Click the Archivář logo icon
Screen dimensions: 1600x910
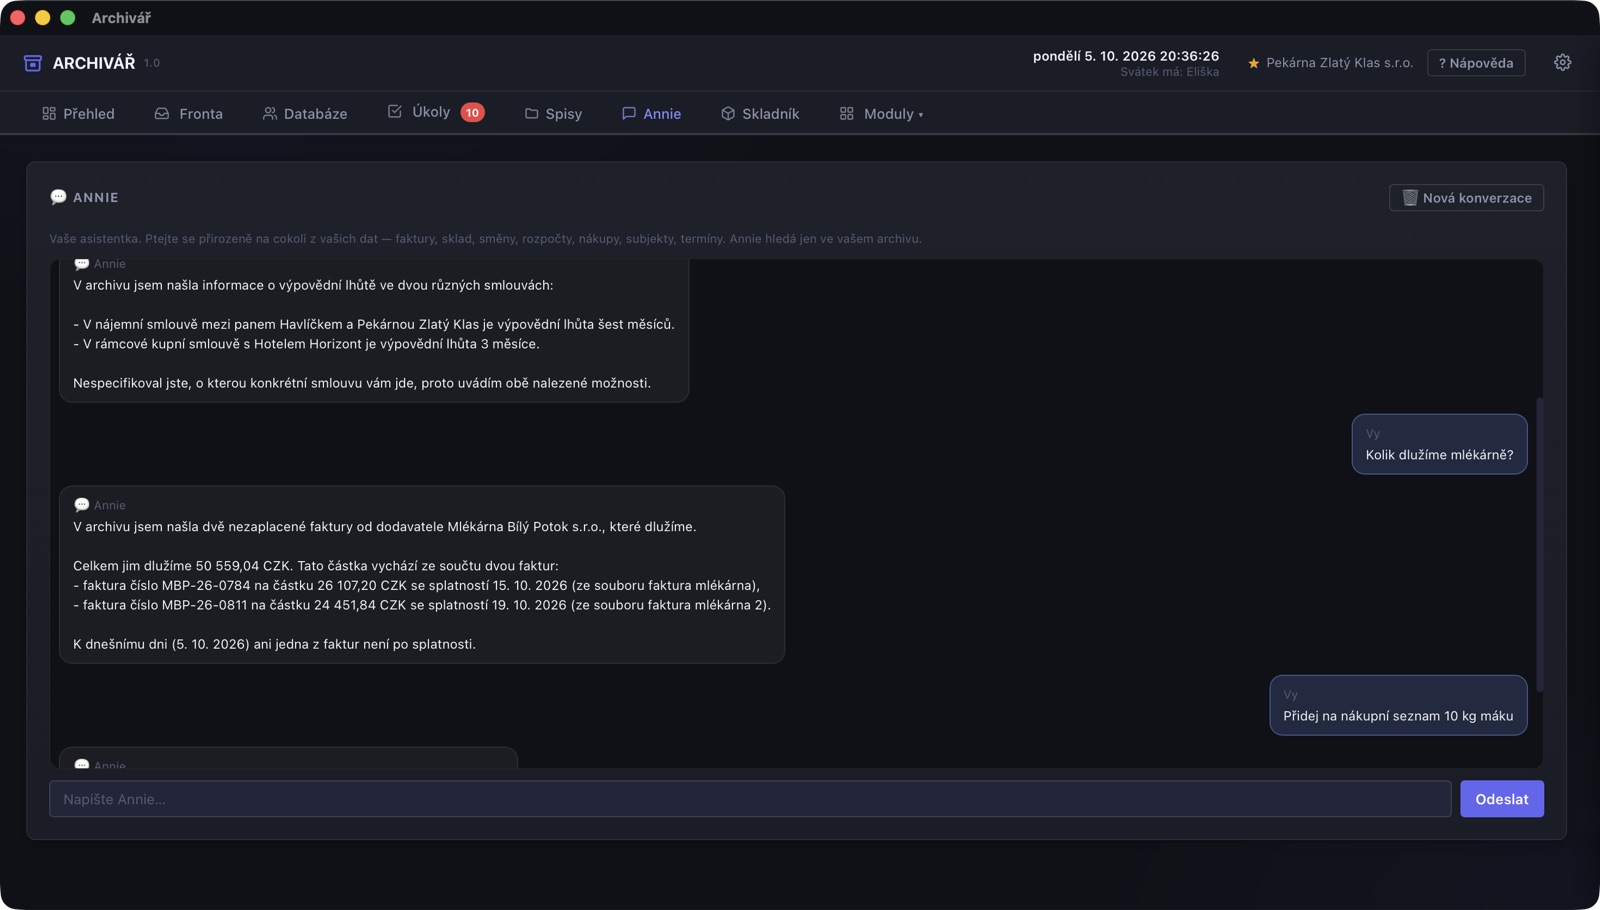(x=33, y=63)
